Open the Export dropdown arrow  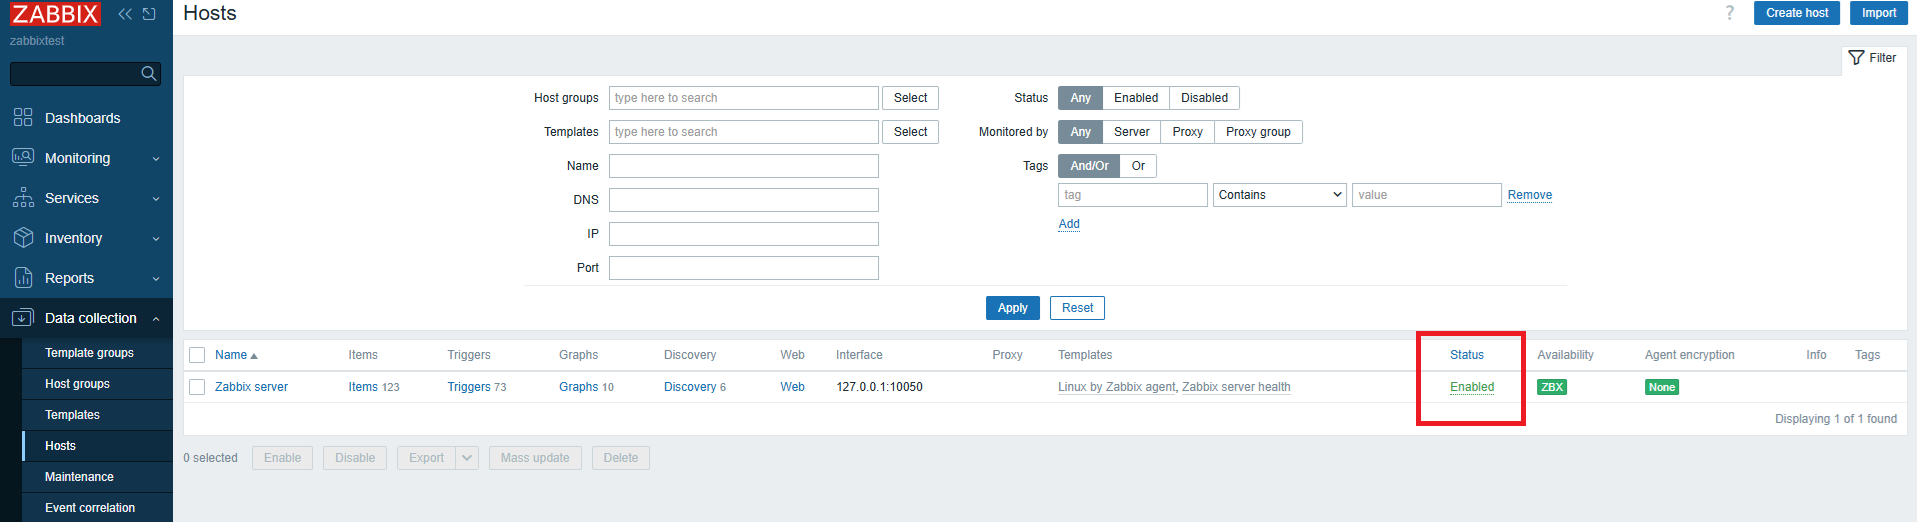tap(467, 458)
